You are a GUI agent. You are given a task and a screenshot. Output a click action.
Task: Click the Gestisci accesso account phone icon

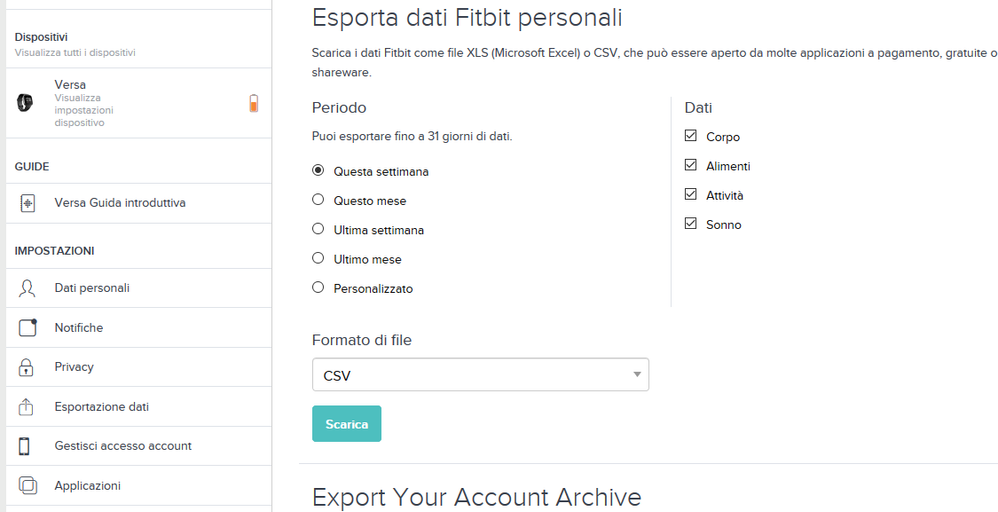pos(24,446)
